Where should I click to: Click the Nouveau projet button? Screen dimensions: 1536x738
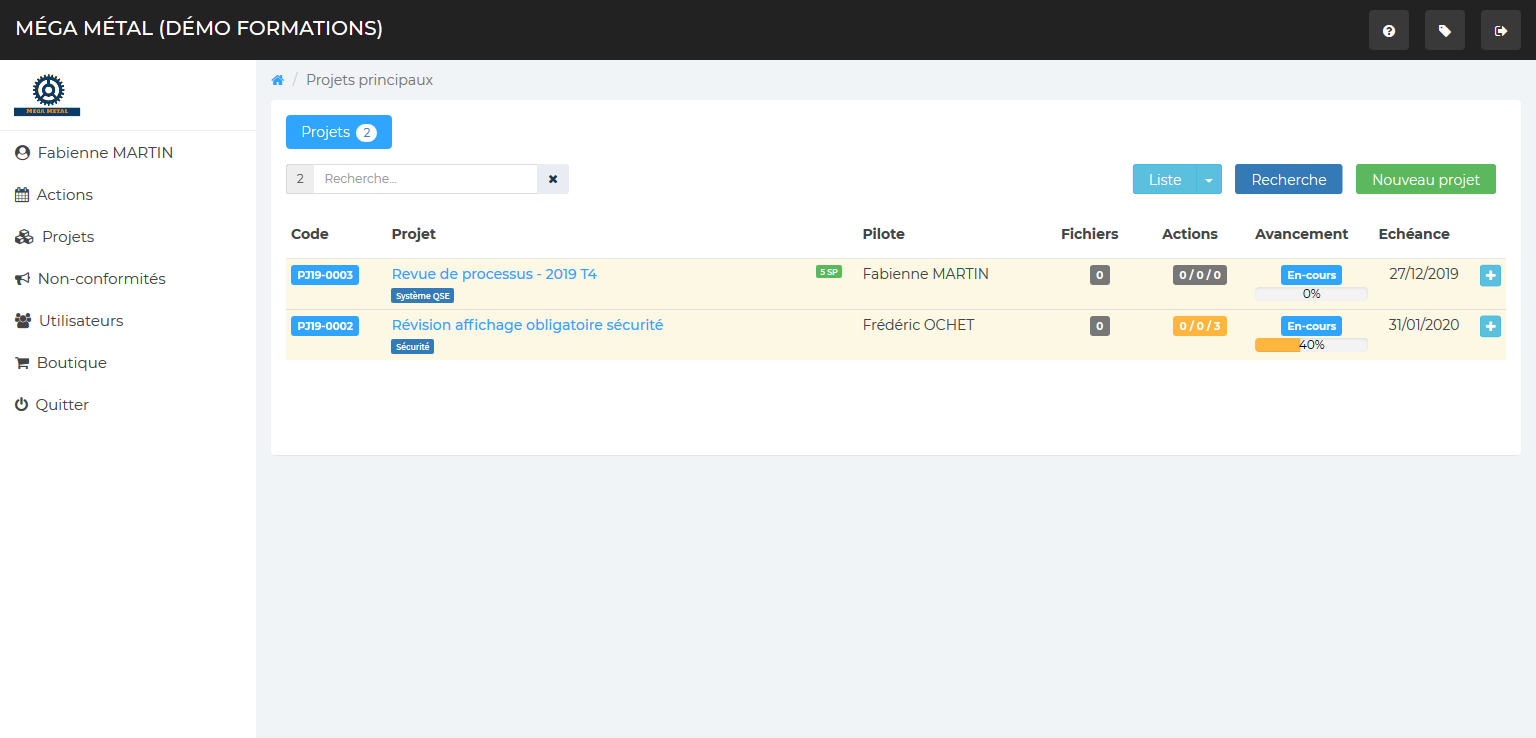(1425, 180)
